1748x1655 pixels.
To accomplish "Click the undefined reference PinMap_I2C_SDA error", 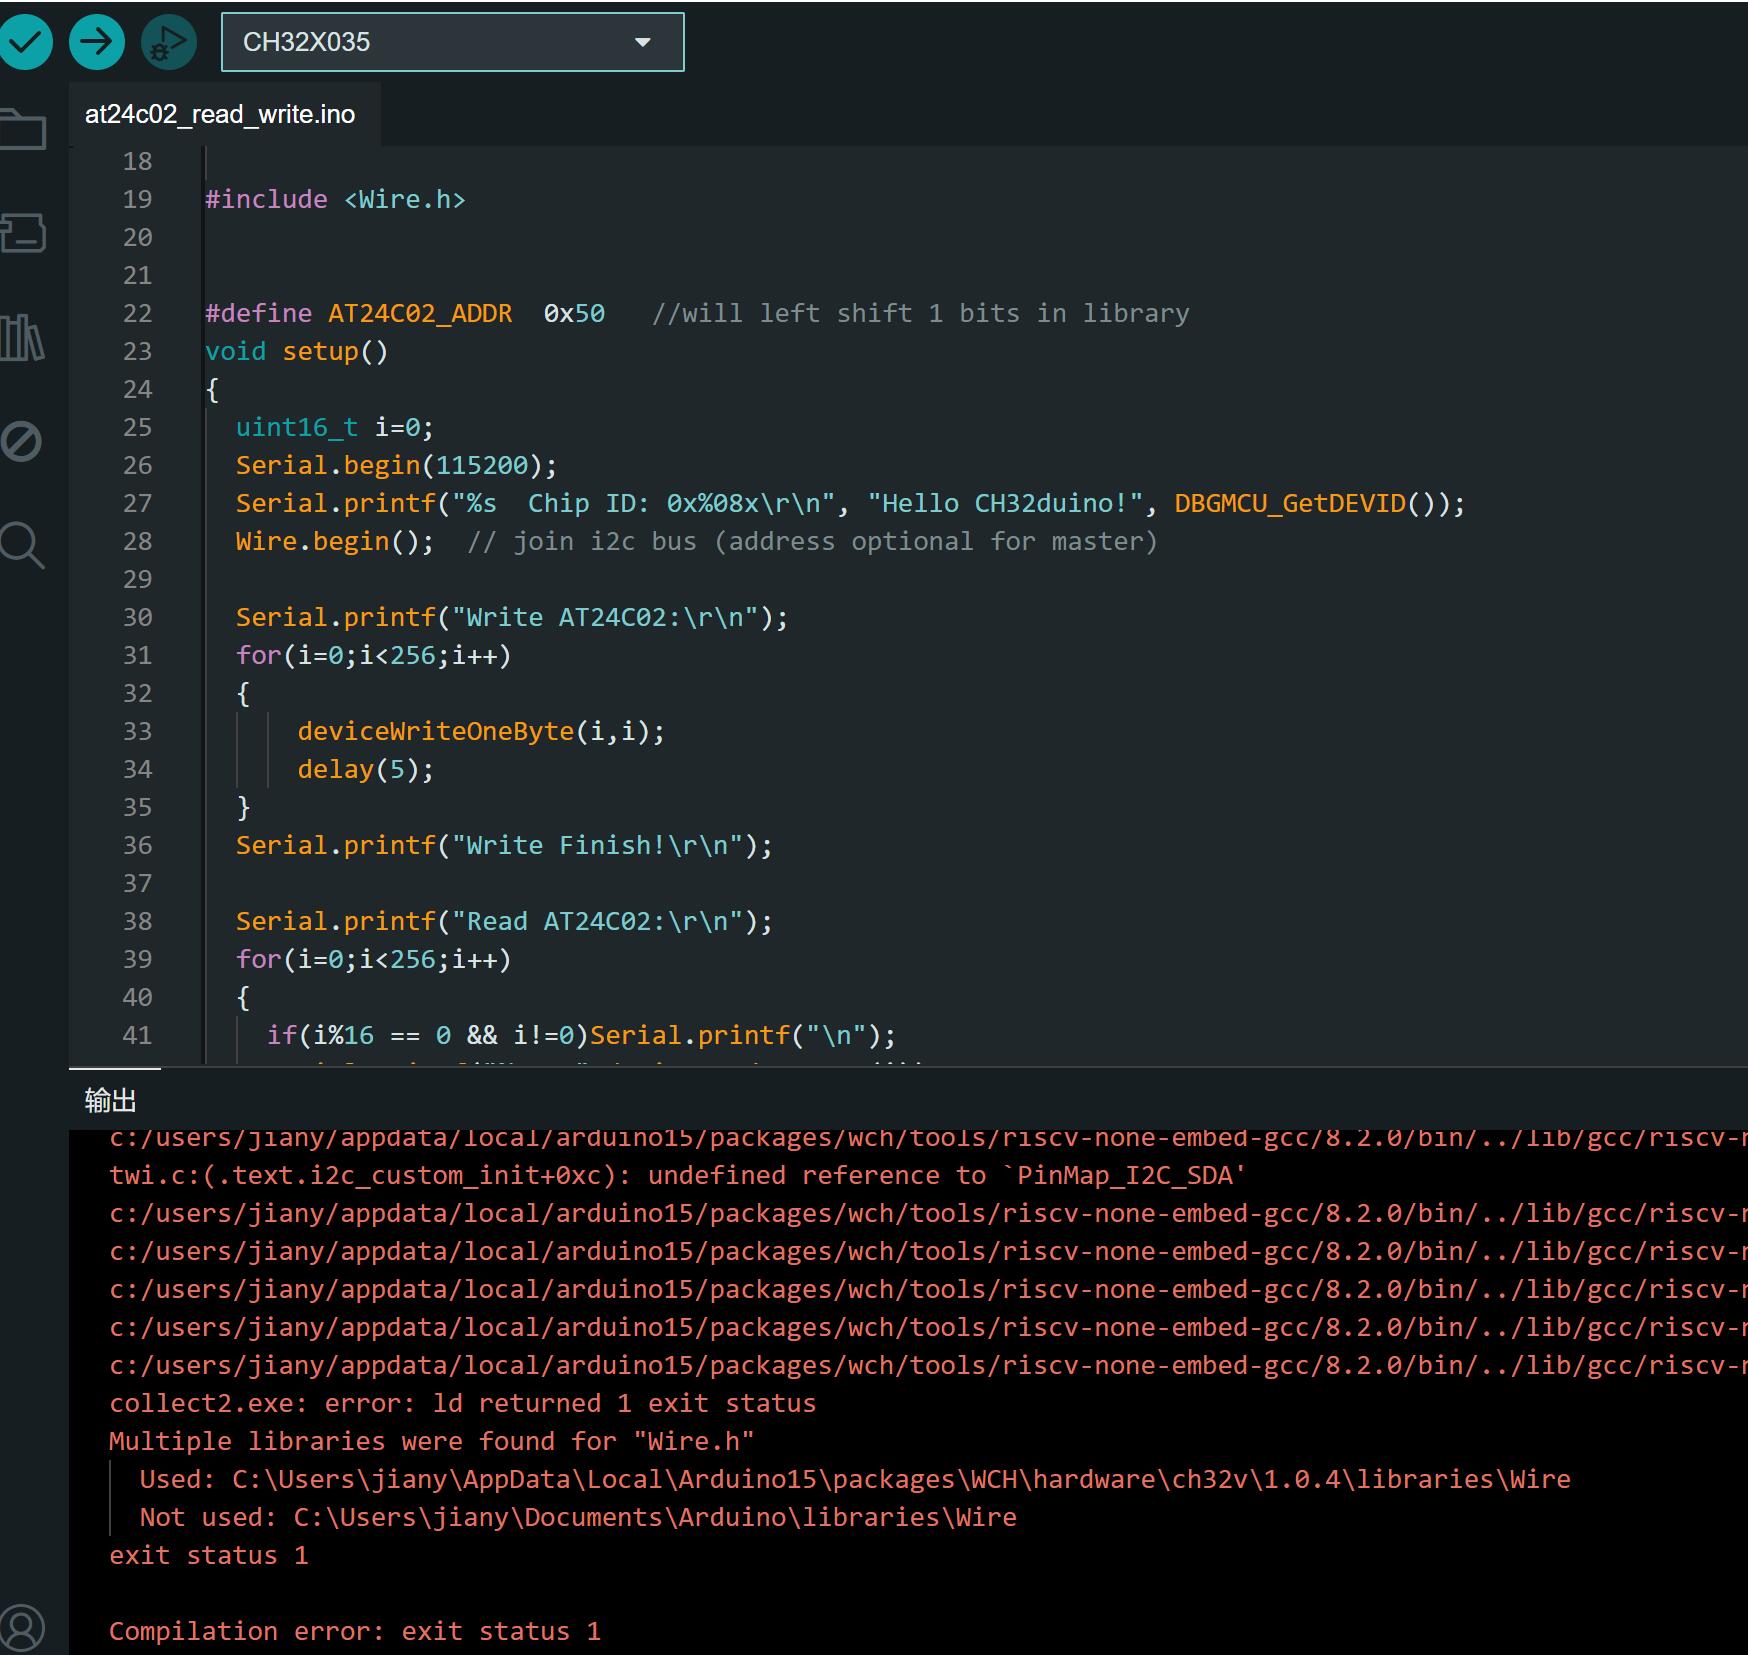I will coord(678,1175).
